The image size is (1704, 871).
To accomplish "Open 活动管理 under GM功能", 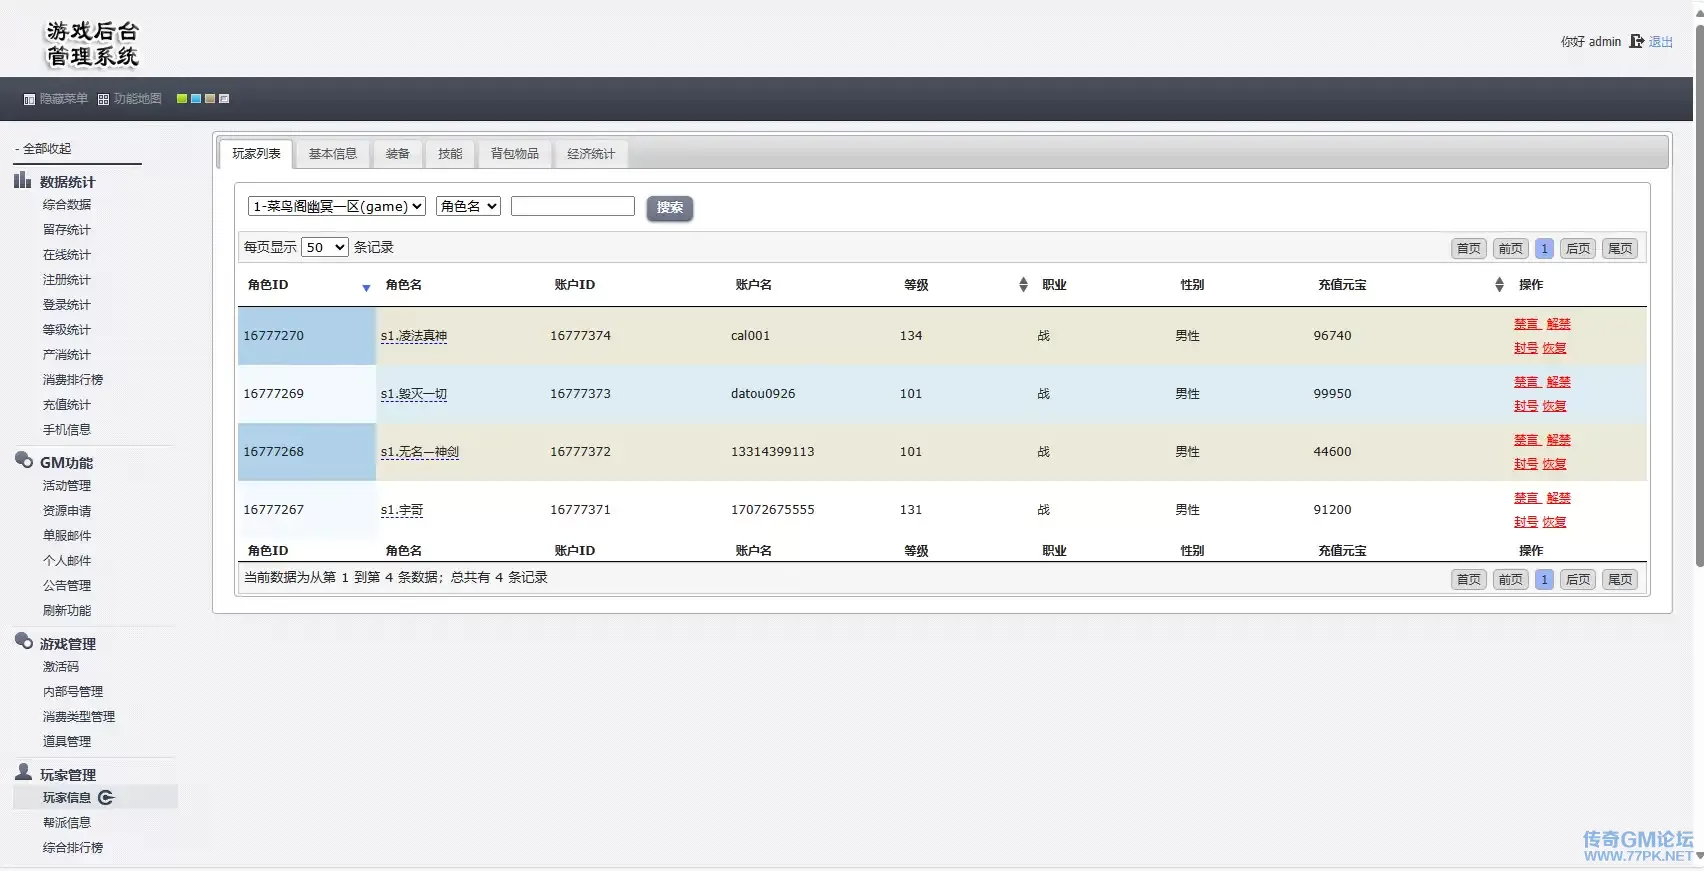I will click(67, 486).
